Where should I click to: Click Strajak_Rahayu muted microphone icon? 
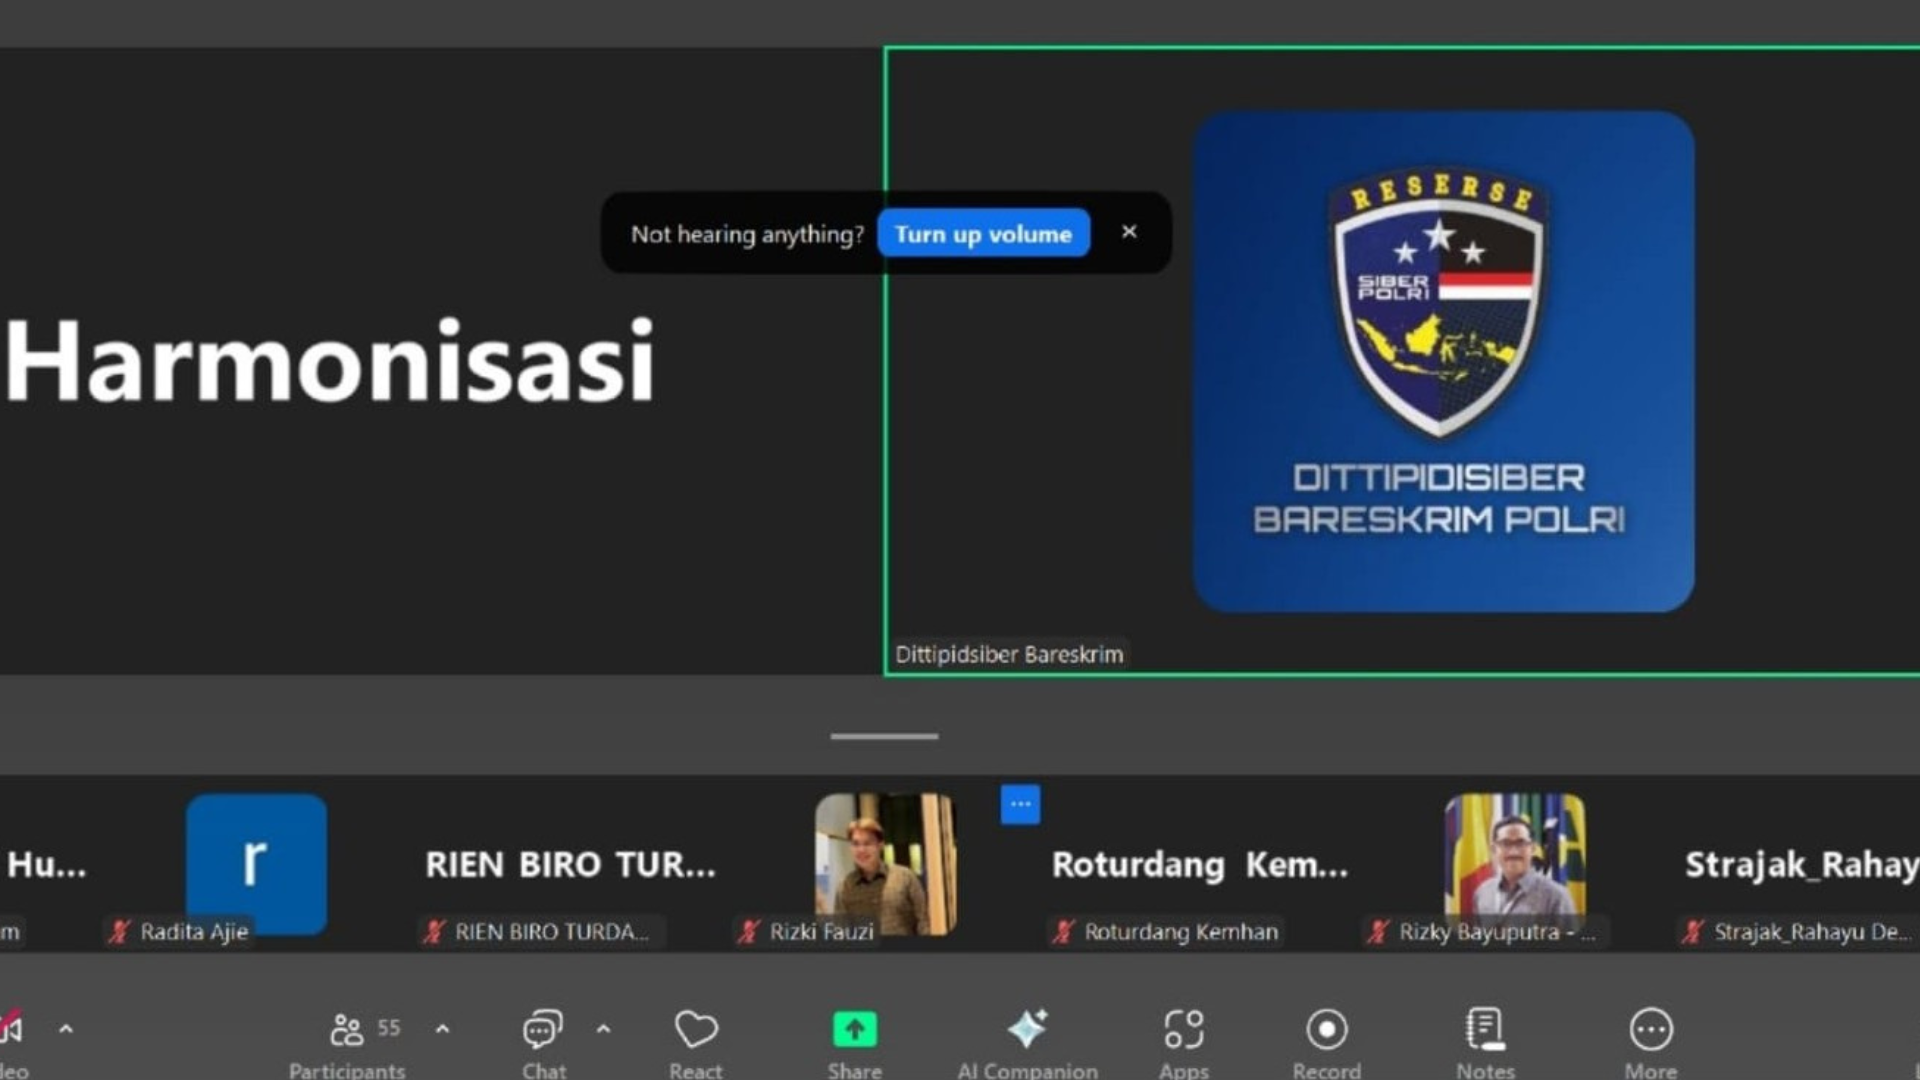[1693, 932]
